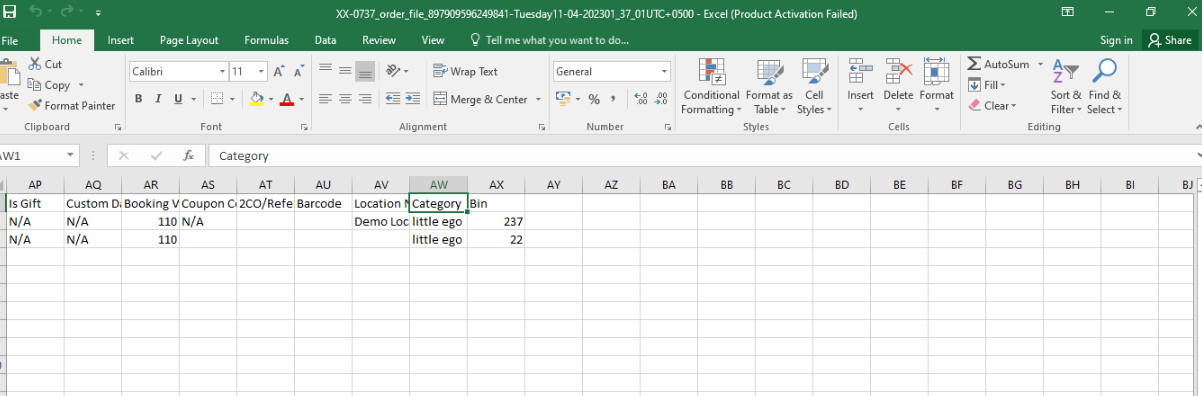1202x396 pixels.
Task: Open the Merge & Center dropdown arrow
Action: coord(538,99)
